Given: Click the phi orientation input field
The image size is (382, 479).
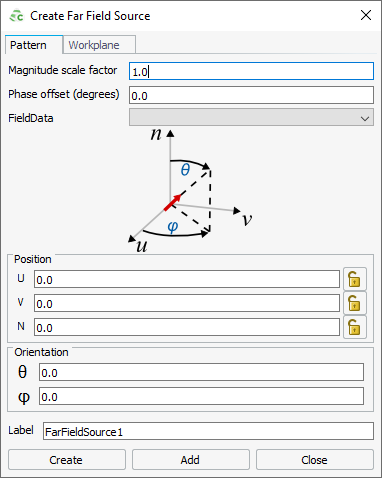Looking at the screenshot, I should click(201, 396).
